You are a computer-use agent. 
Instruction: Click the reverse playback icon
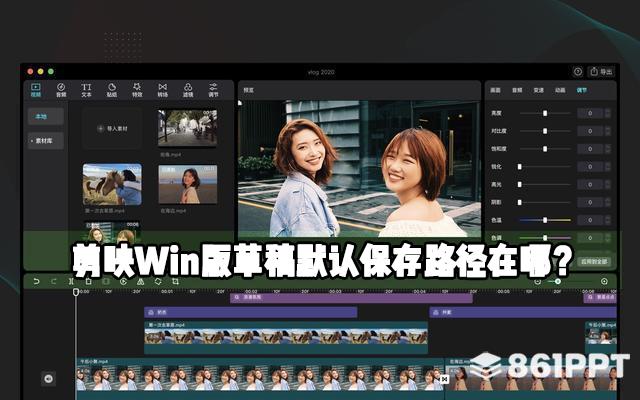(123, 281)
